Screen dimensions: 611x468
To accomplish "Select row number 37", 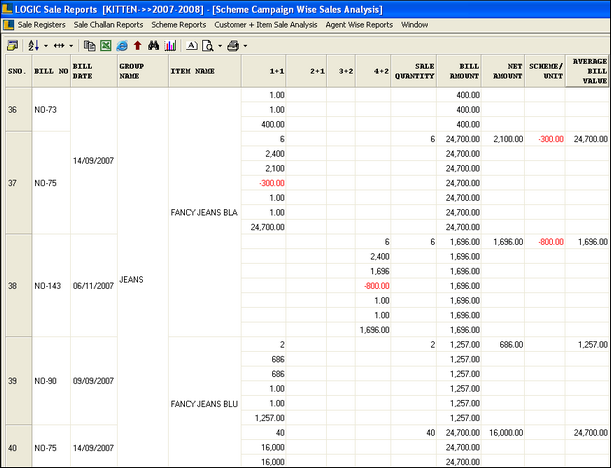I will [19, 183].
